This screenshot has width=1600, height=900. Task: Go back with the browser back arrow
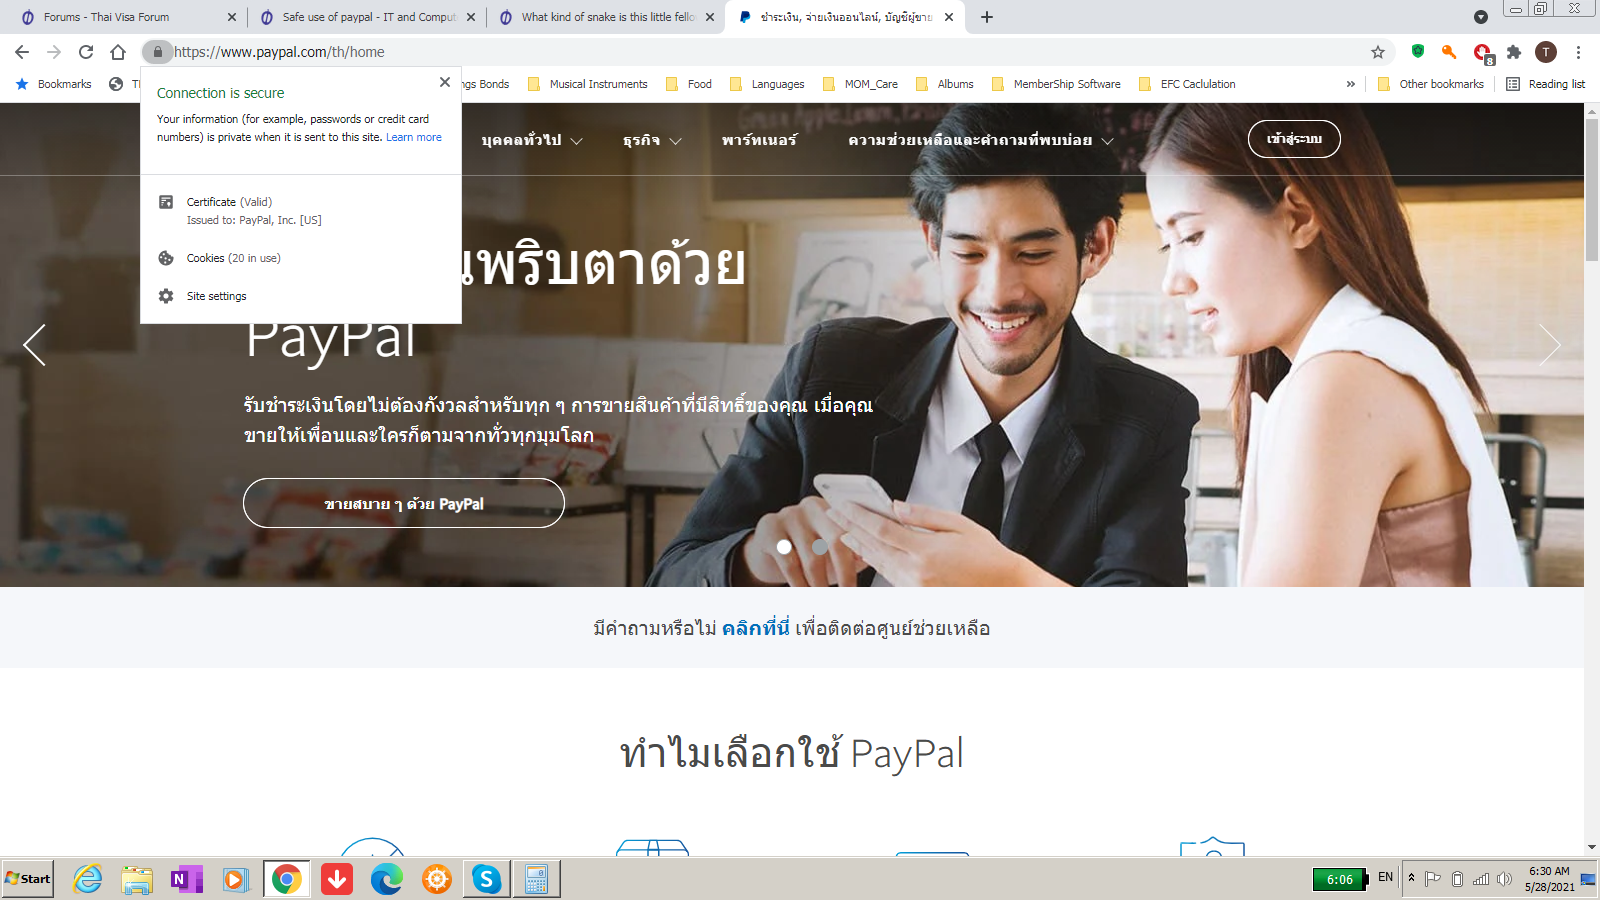click(x=22, y=52)
